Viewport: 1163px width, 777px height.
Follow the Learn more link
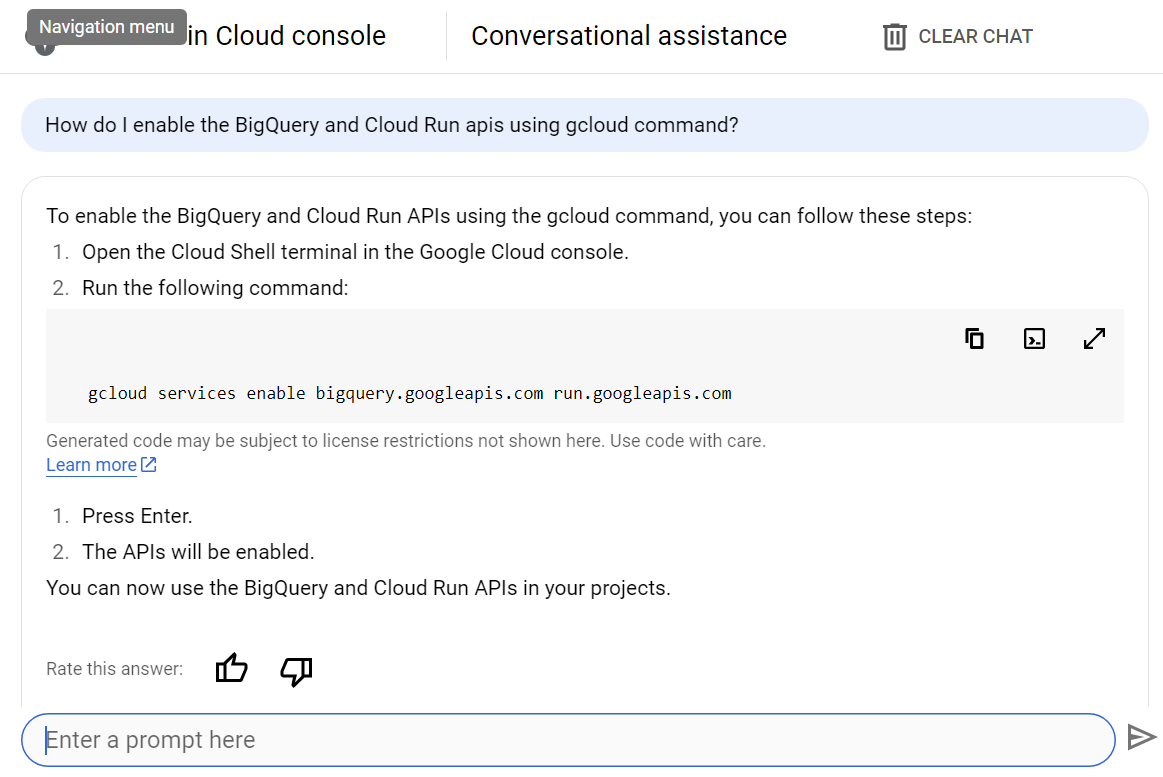point(91,465)
